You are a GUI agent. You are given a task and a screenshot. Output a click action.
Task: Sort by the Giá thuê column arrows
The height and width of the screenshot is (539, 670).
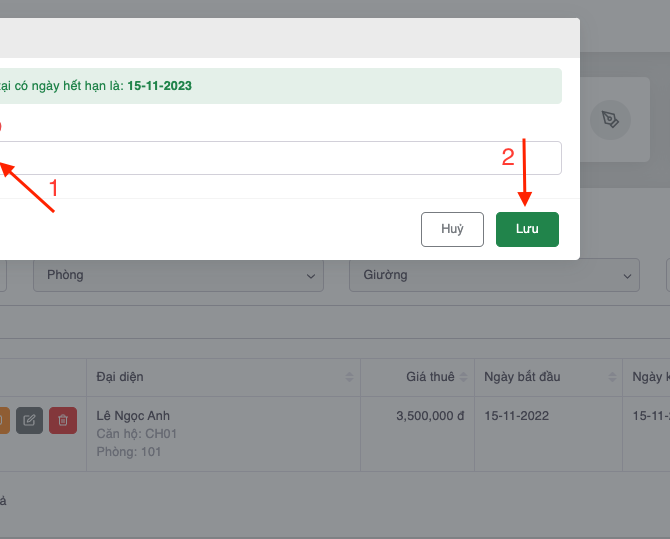462,377
